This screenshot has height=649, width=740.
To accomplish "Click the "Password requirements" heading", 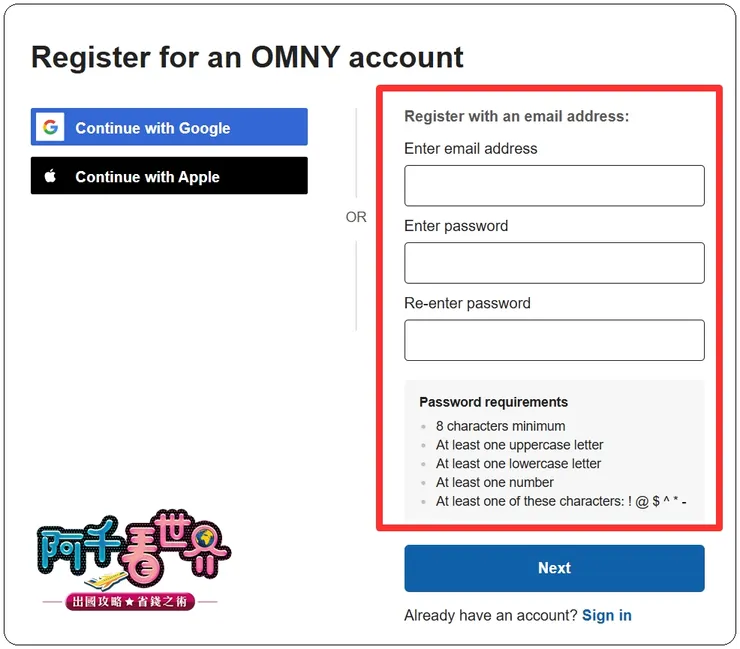I will click(x=493, y=402).
